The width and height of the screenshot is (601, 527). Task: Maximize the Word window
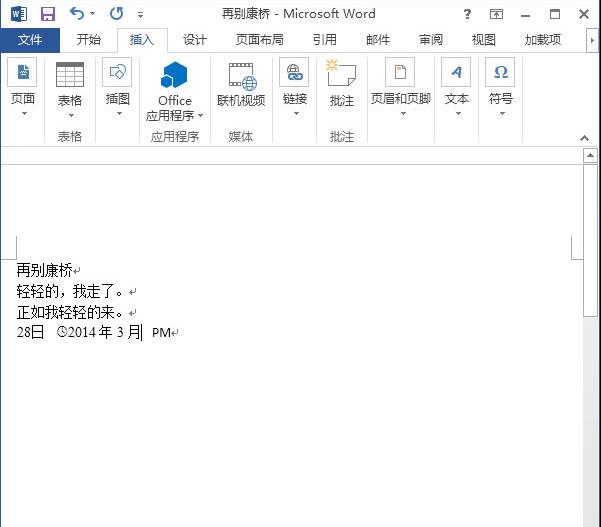pyautogui.click(x=555, y=14)
